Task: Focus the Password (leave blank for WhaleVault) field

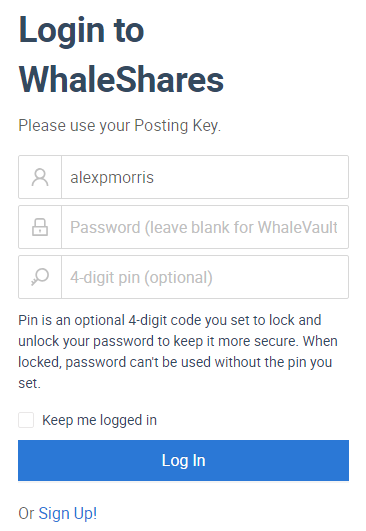Action: 205,227
